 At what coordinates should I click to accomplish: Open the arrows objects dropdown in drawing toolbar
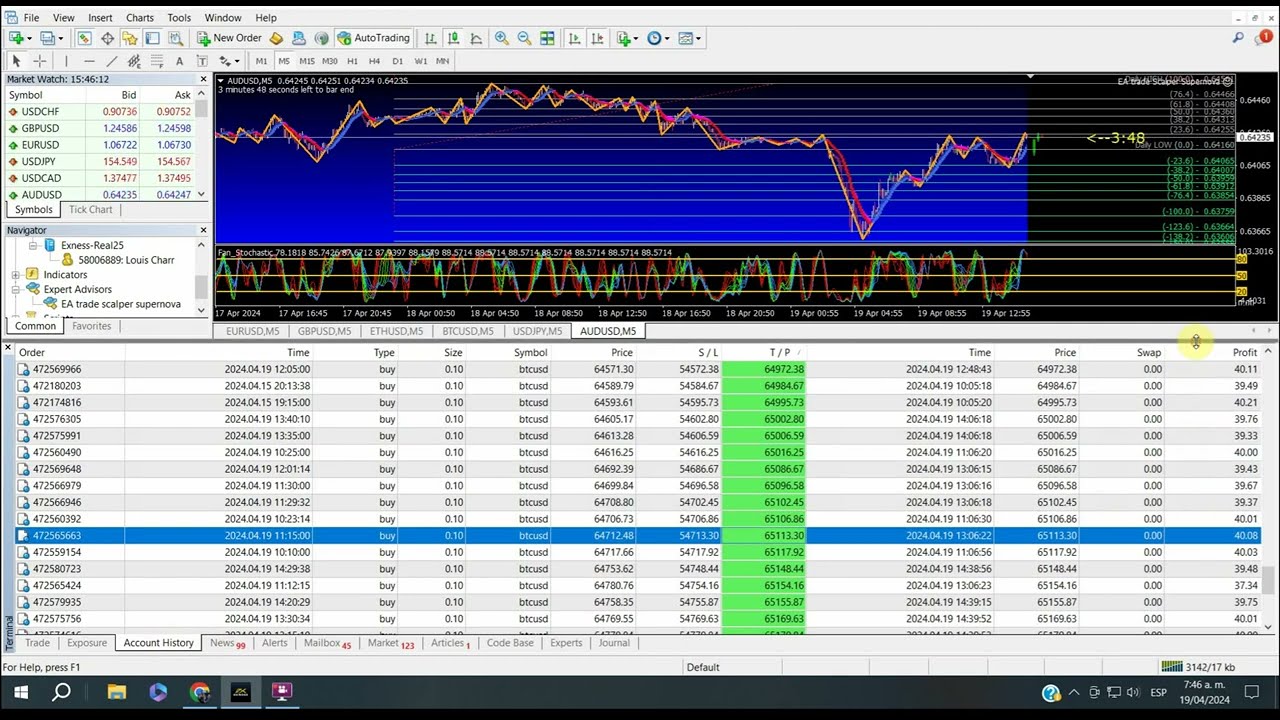(229, 61)
